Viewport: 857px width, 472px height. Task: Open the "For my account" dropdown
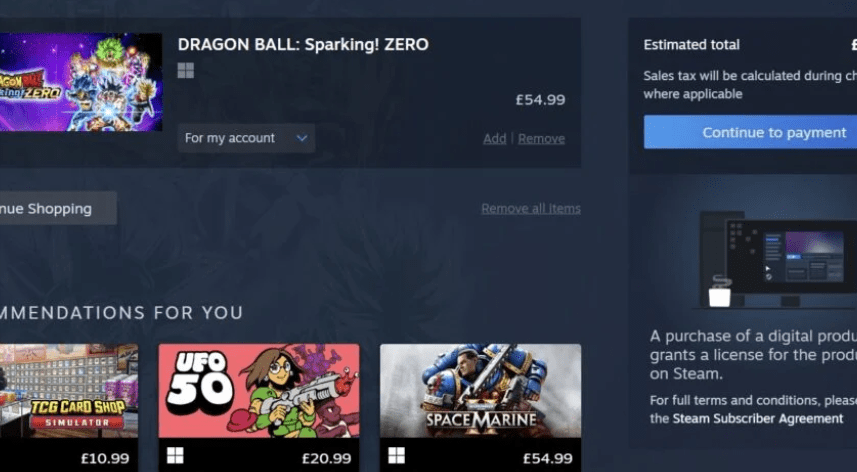246,138
